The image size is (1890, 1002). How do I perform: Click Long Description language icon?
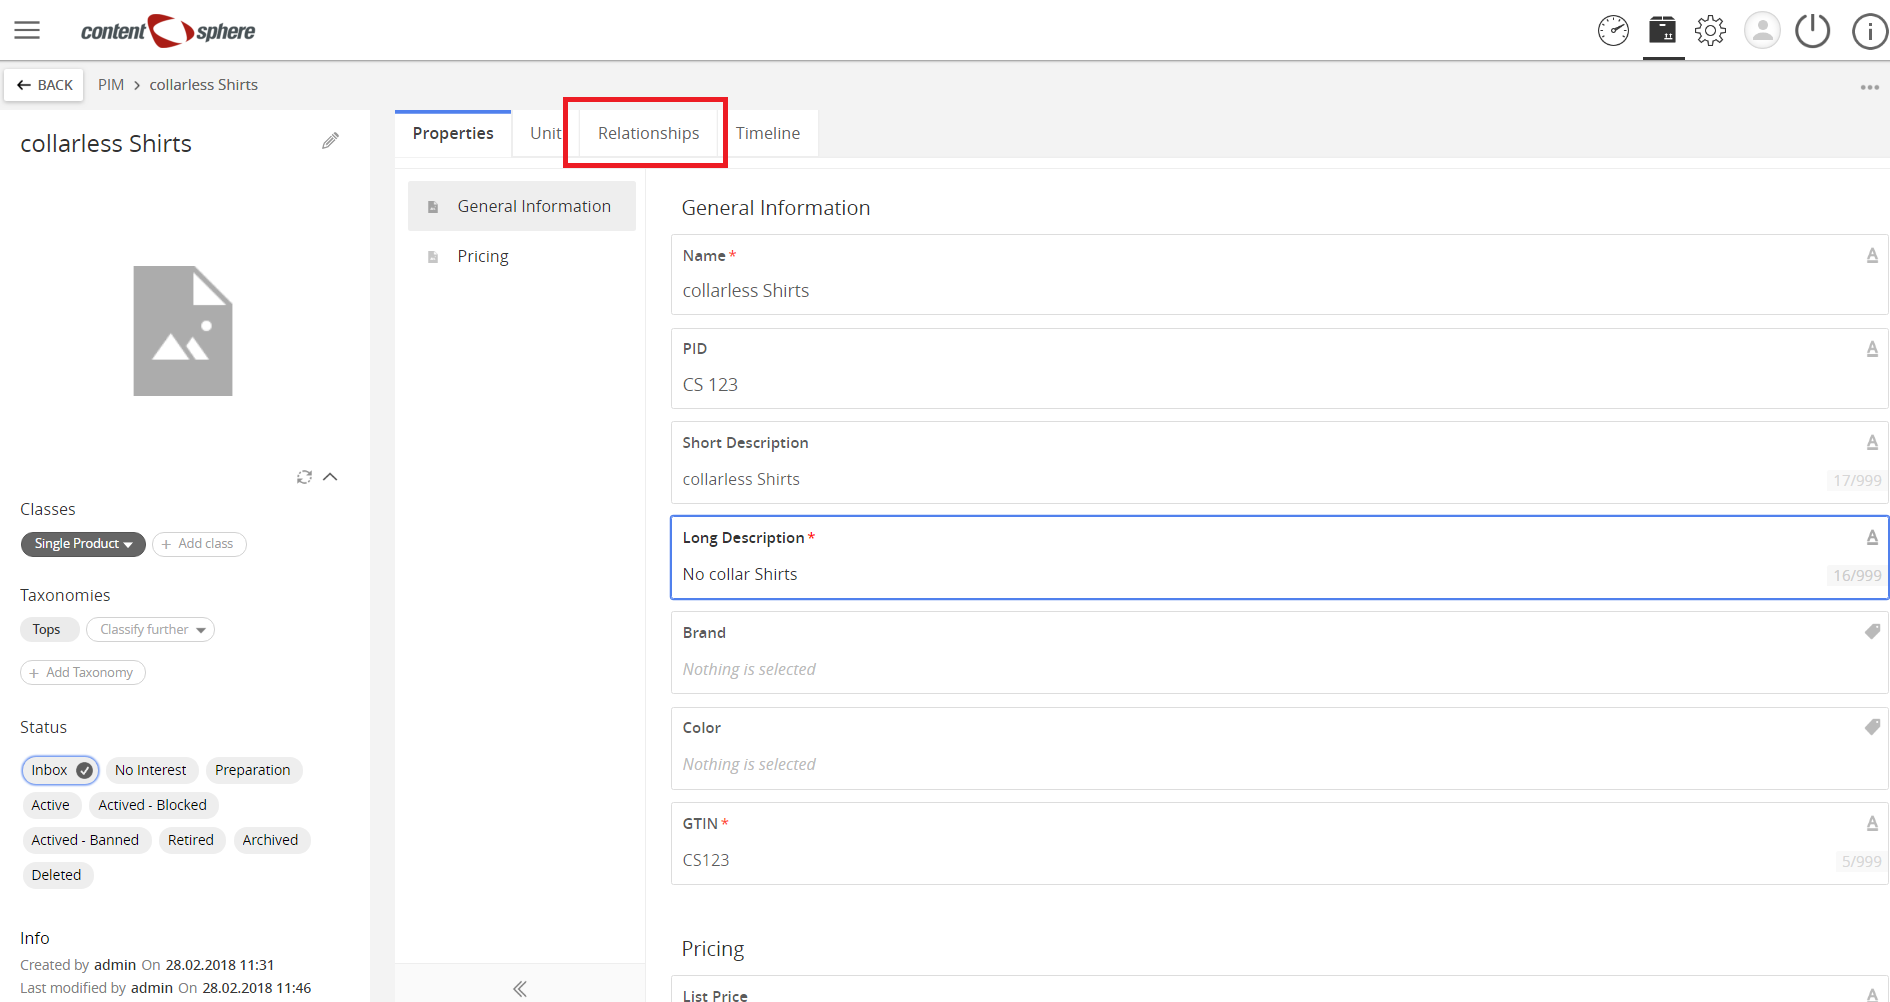click(1872, 538)
